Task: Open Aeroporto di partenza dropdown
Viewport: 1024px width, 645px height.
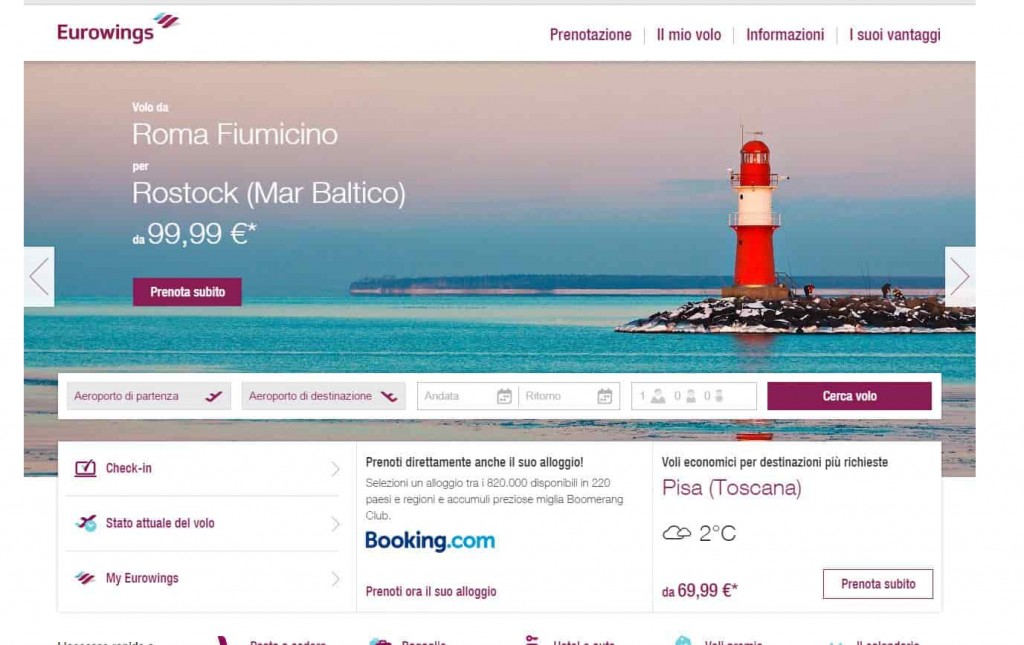Action: point(149,396)
